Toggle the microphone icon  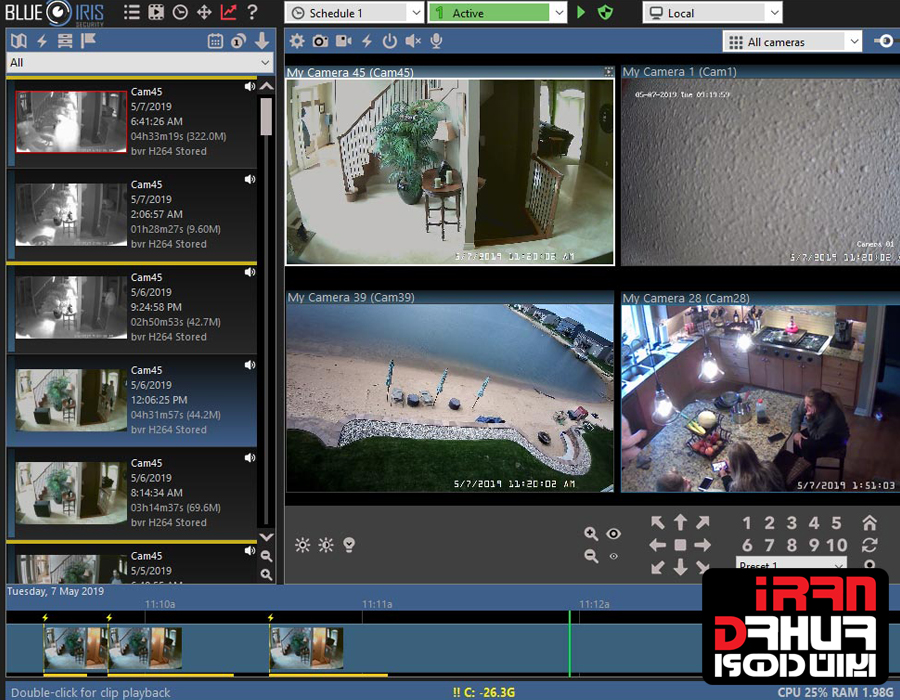pyautogui.click(x=436, y=41)
